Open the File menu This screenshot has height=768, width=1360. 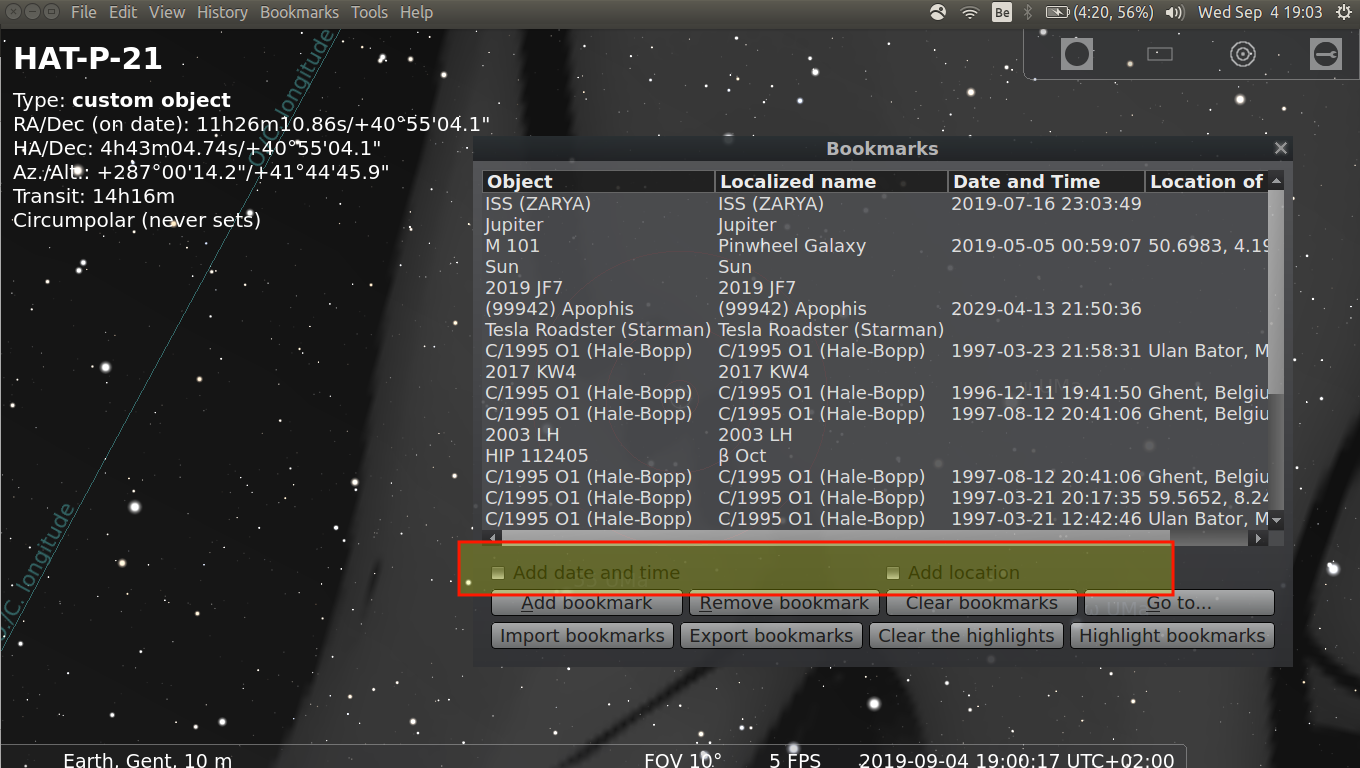84,12
